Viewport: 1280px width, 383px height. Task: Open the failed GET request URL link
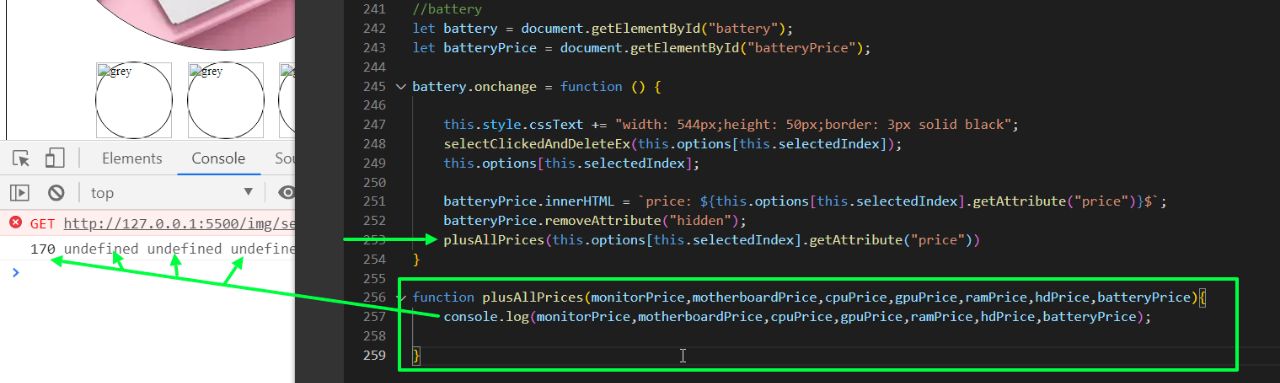(x=180, y=223)
